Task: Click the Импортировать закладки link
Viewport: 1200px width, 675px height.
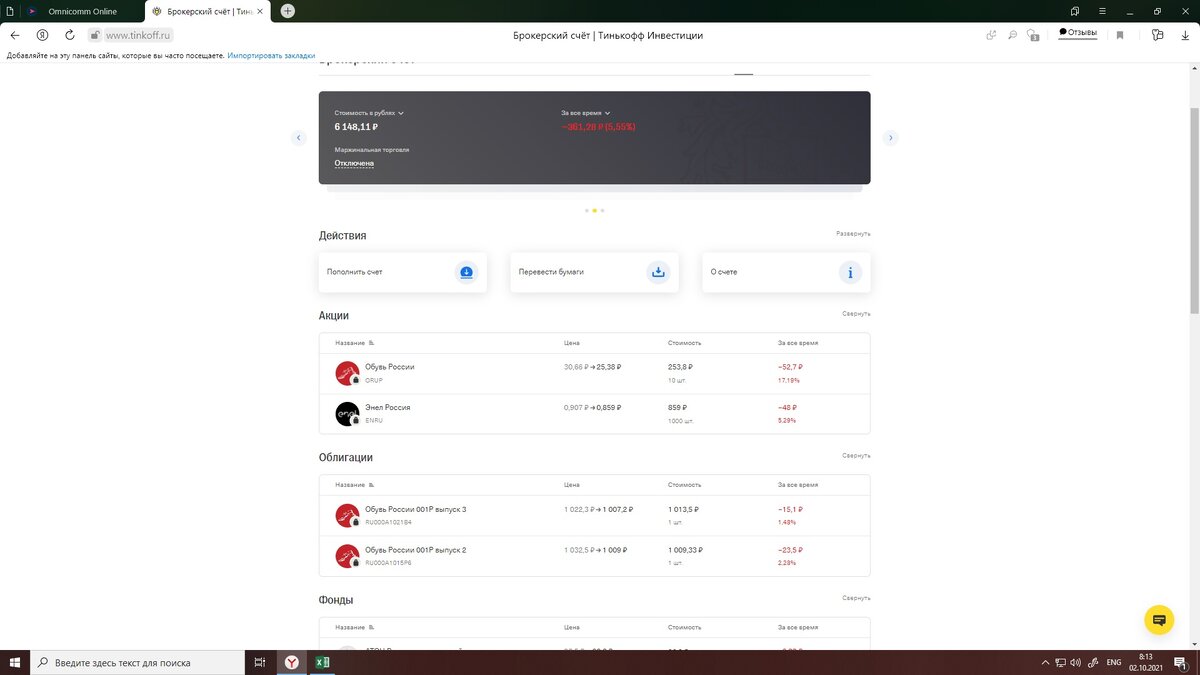Action: tap(271, 56)
